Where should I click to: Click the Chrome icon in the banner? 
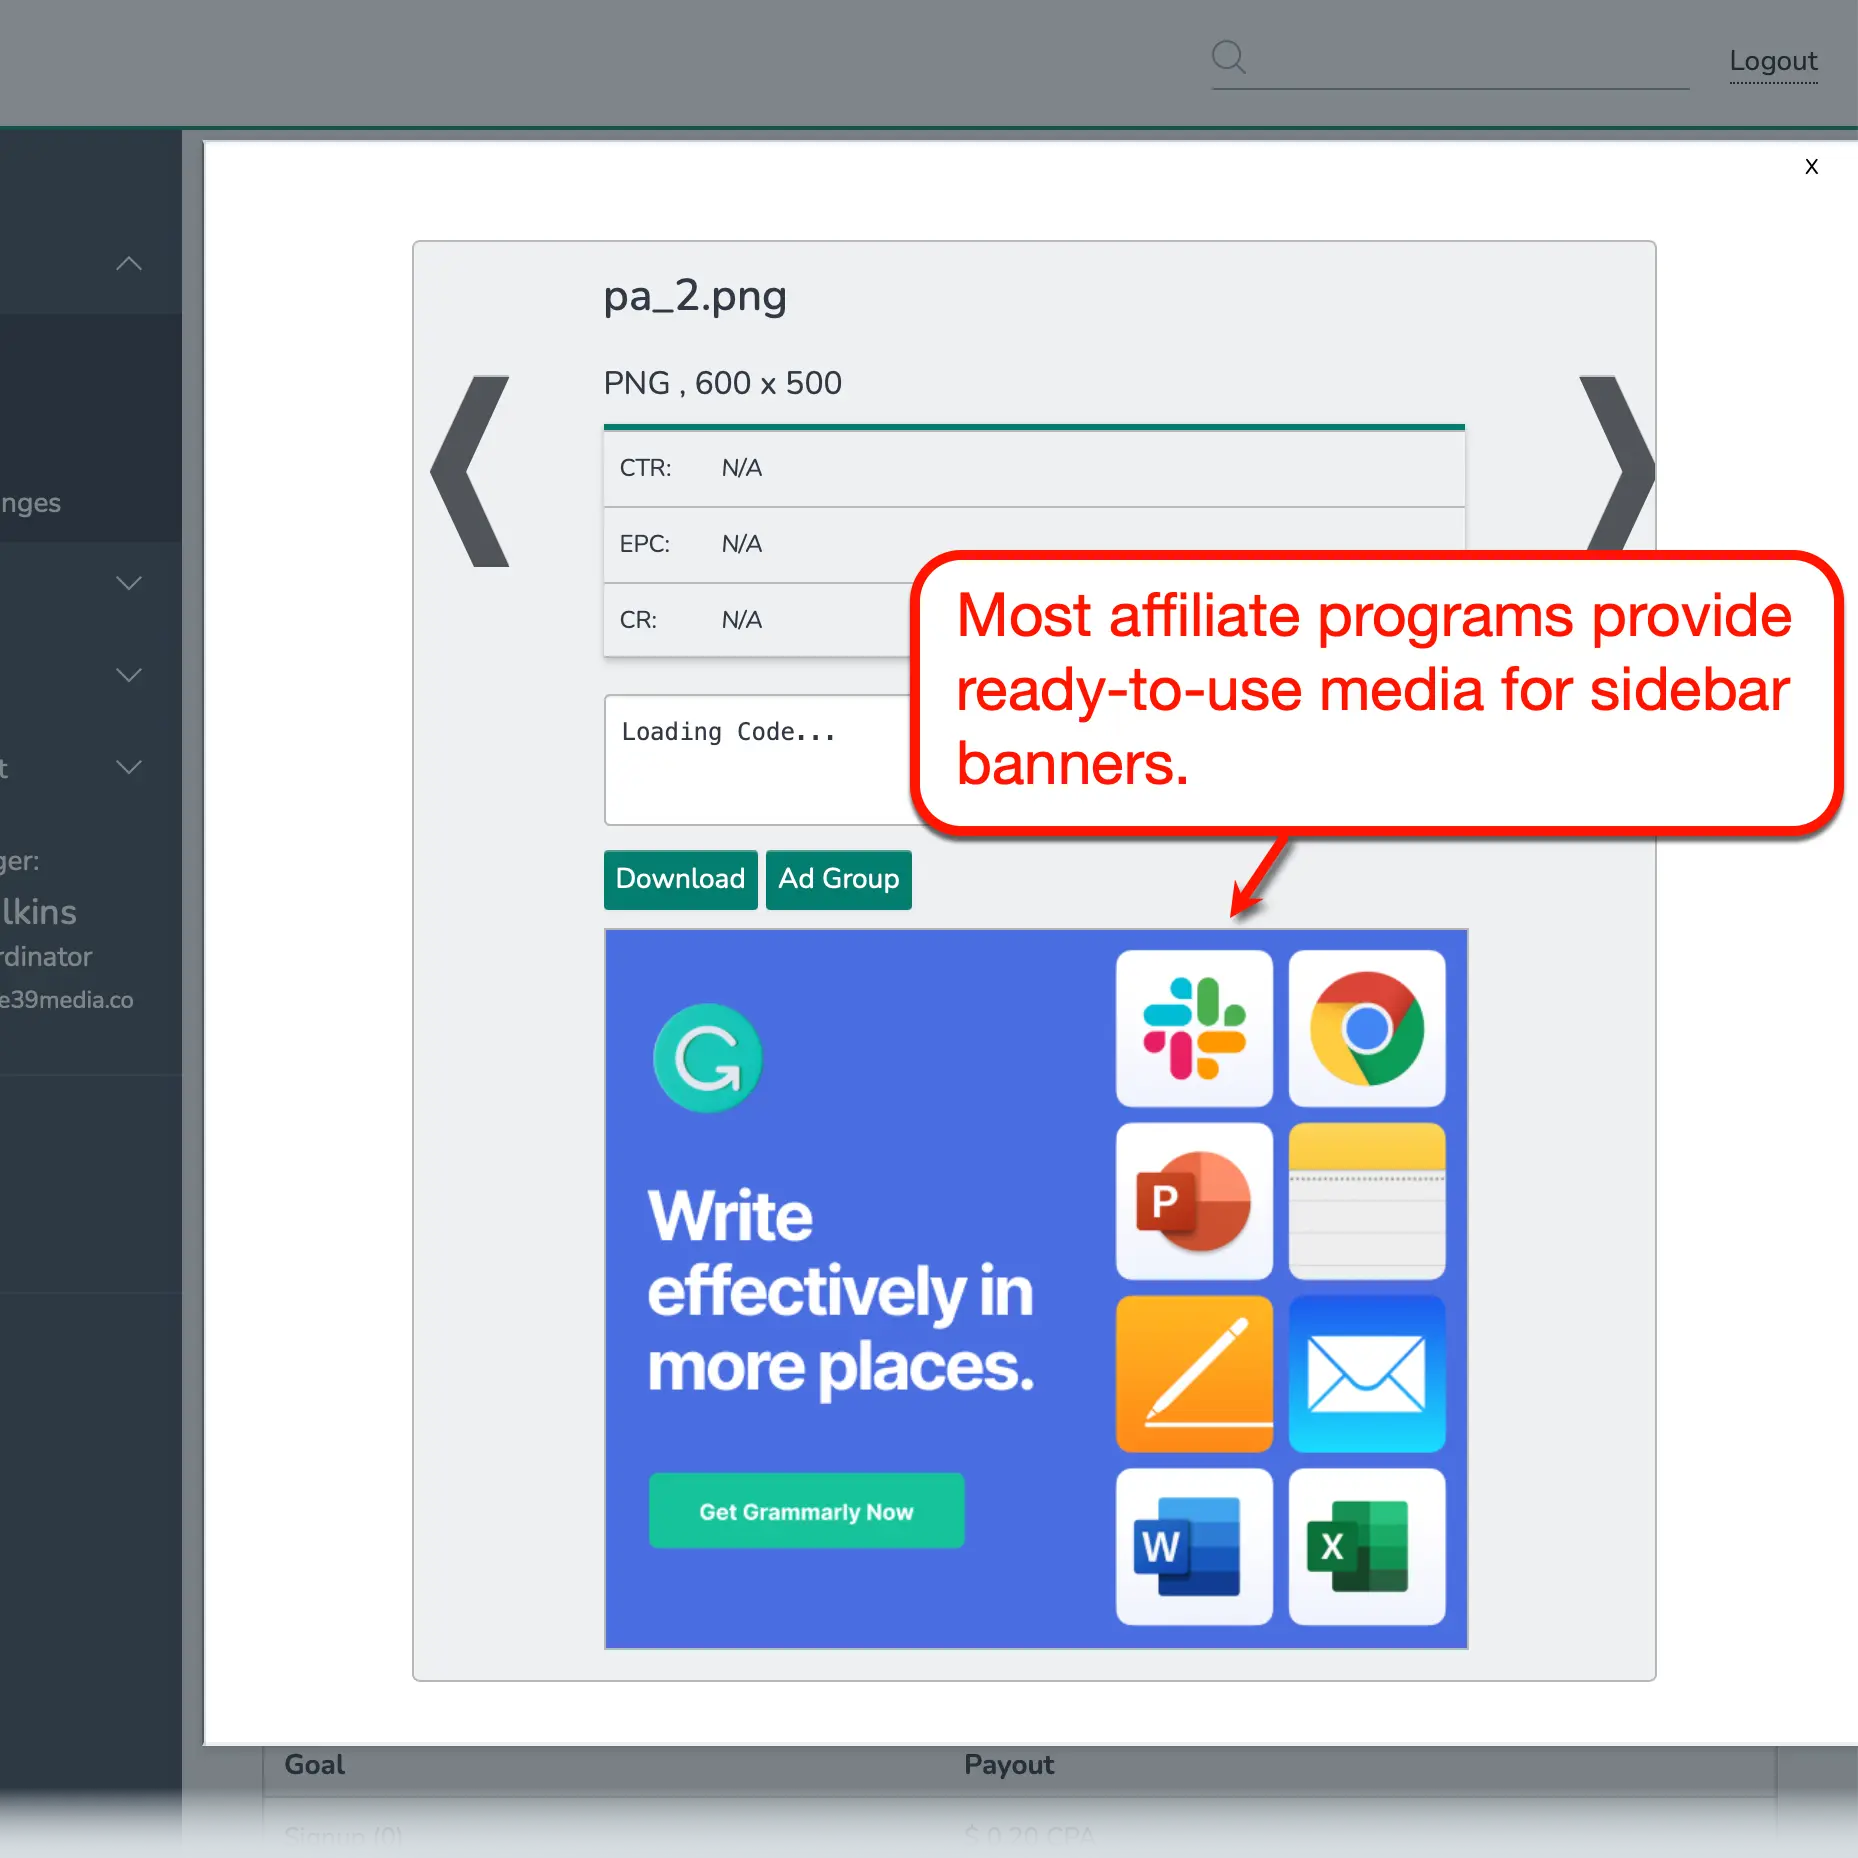(1367, 1028)
